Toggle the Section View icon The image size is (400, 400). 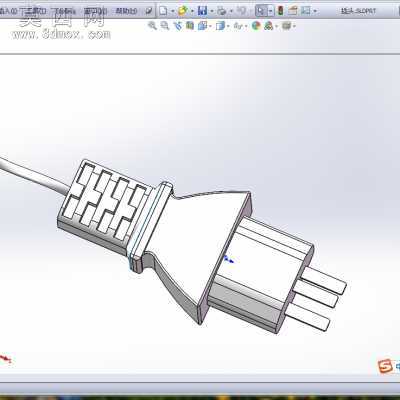coord(190,25)
